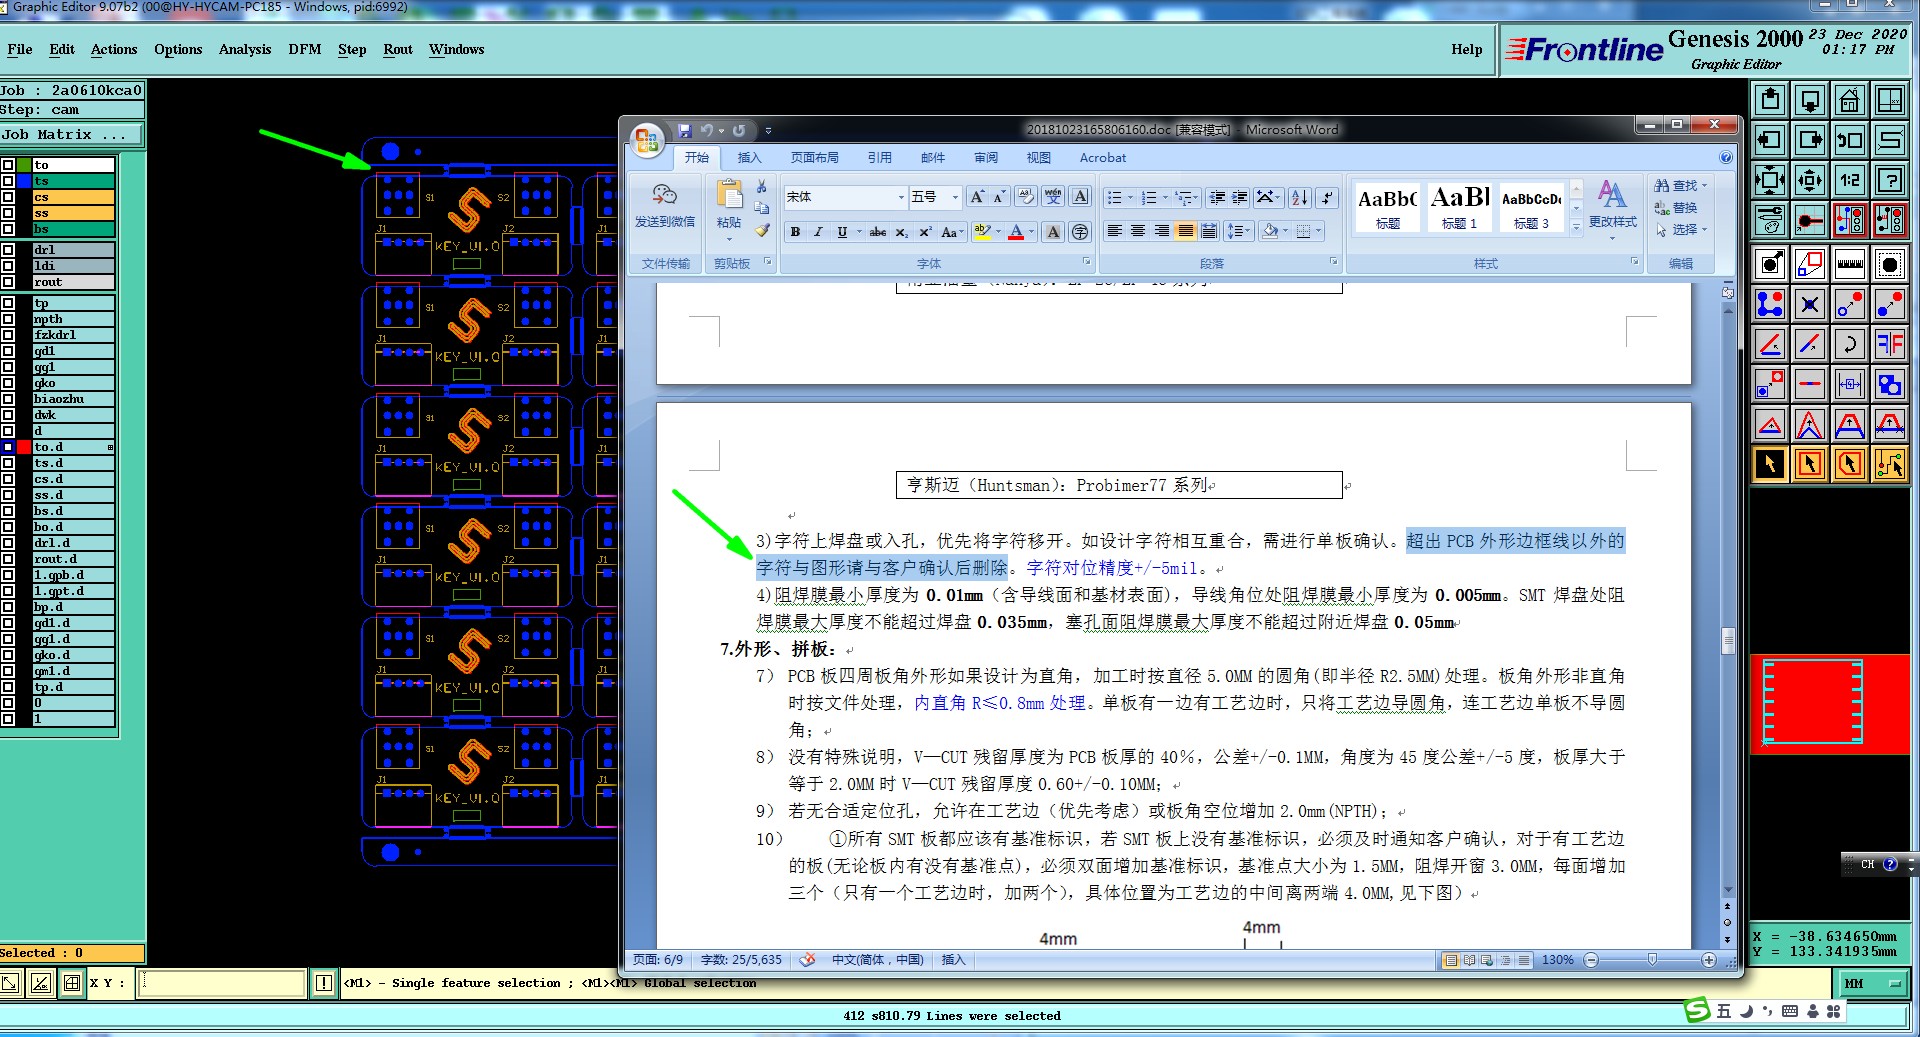Expand the font color dropdown arrow
Screen dimensions: 1920x1037
point(1033,232)
